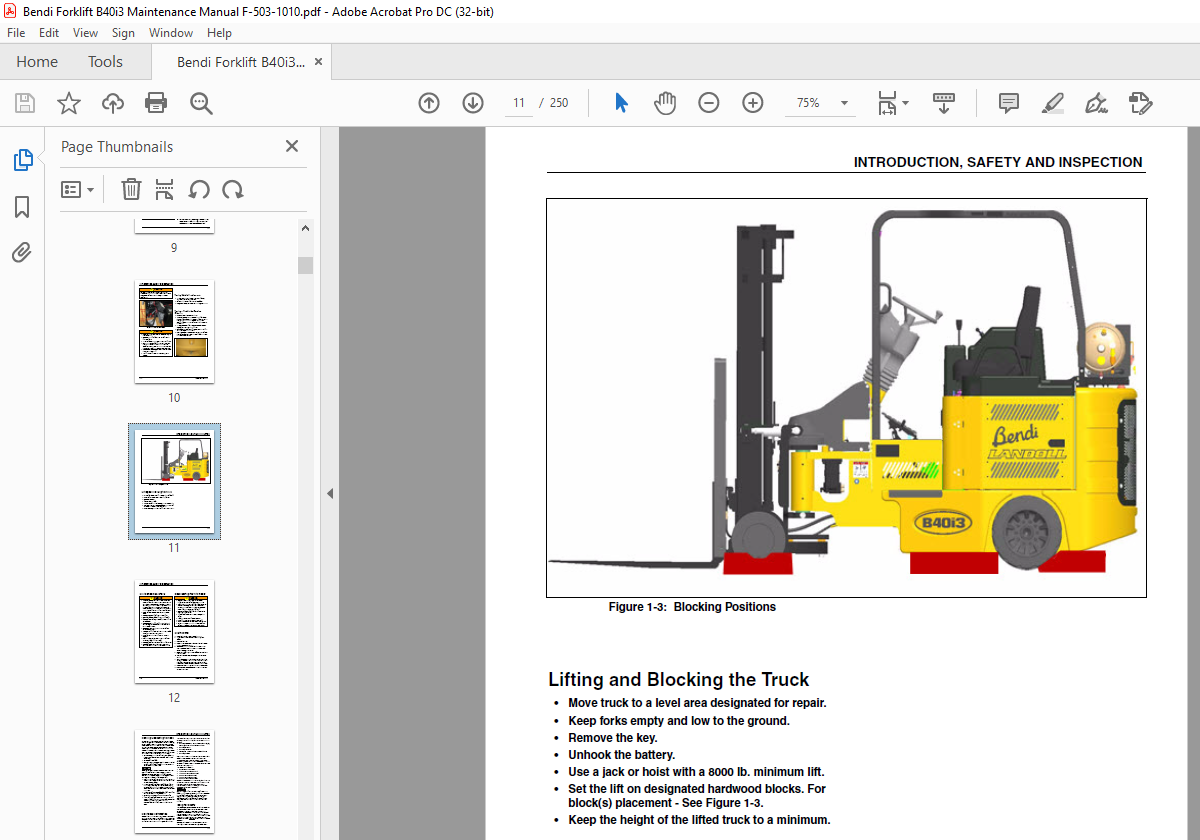Image resolution: width=1200 pixels, height=840 pixels.
Task: Select the highlighter pen tool
Action: click(1052, 103)
